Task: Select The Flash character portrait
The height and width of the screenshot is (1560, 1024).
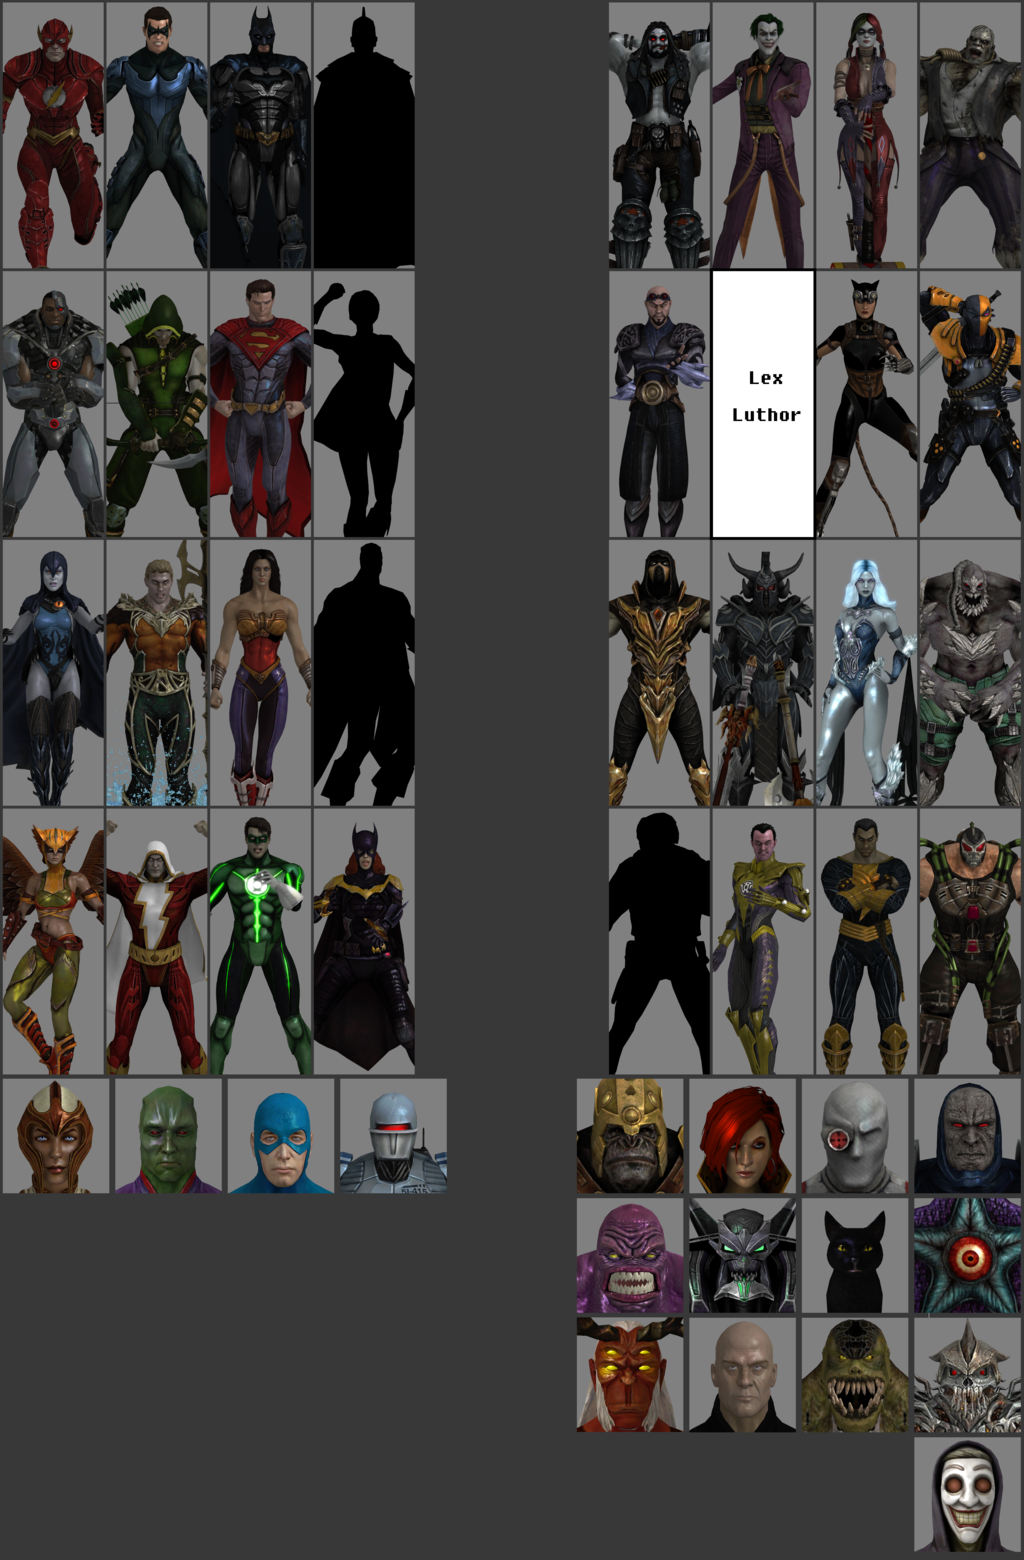Action: (x=53, y=135)
